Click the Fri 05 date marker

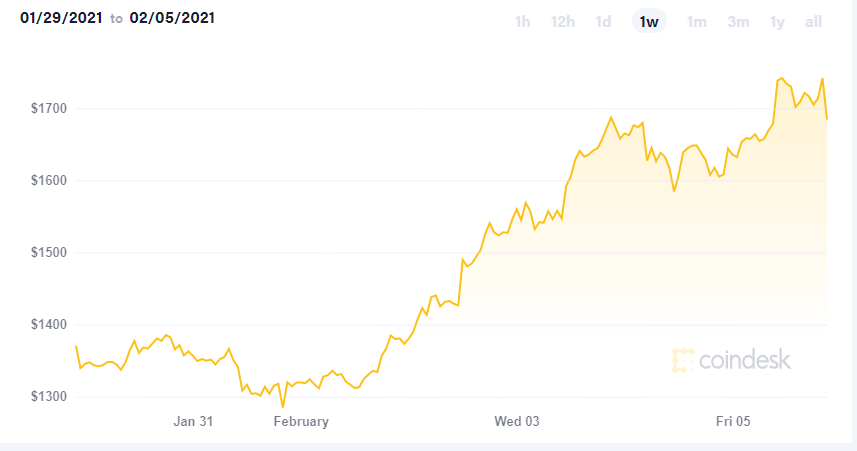click(734, 422)
